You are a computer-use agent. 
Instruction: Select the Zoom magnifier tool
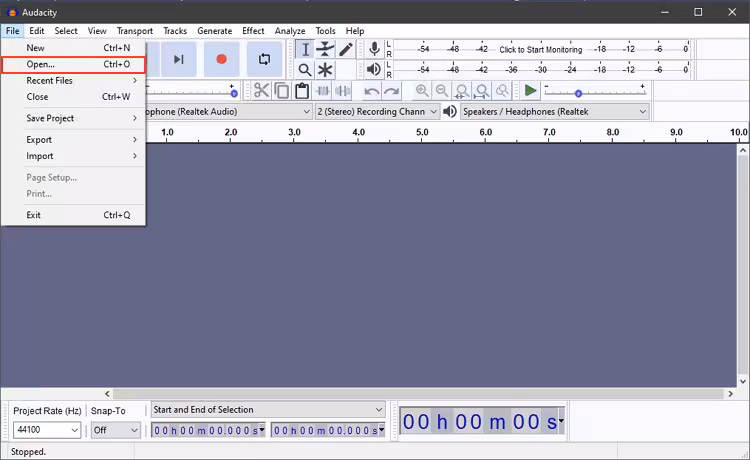tap(305, 70)
